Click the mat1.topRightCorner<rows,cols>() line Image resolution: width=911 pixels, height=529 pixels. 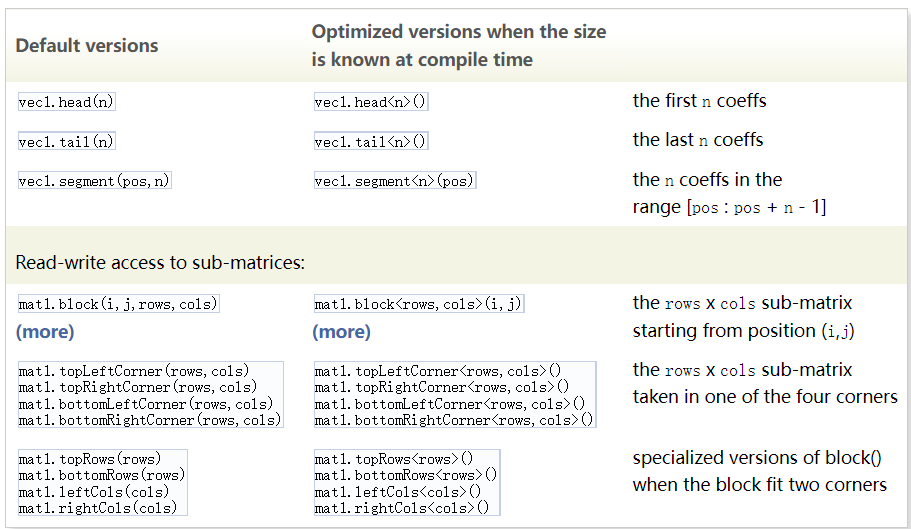pos(441,387)
